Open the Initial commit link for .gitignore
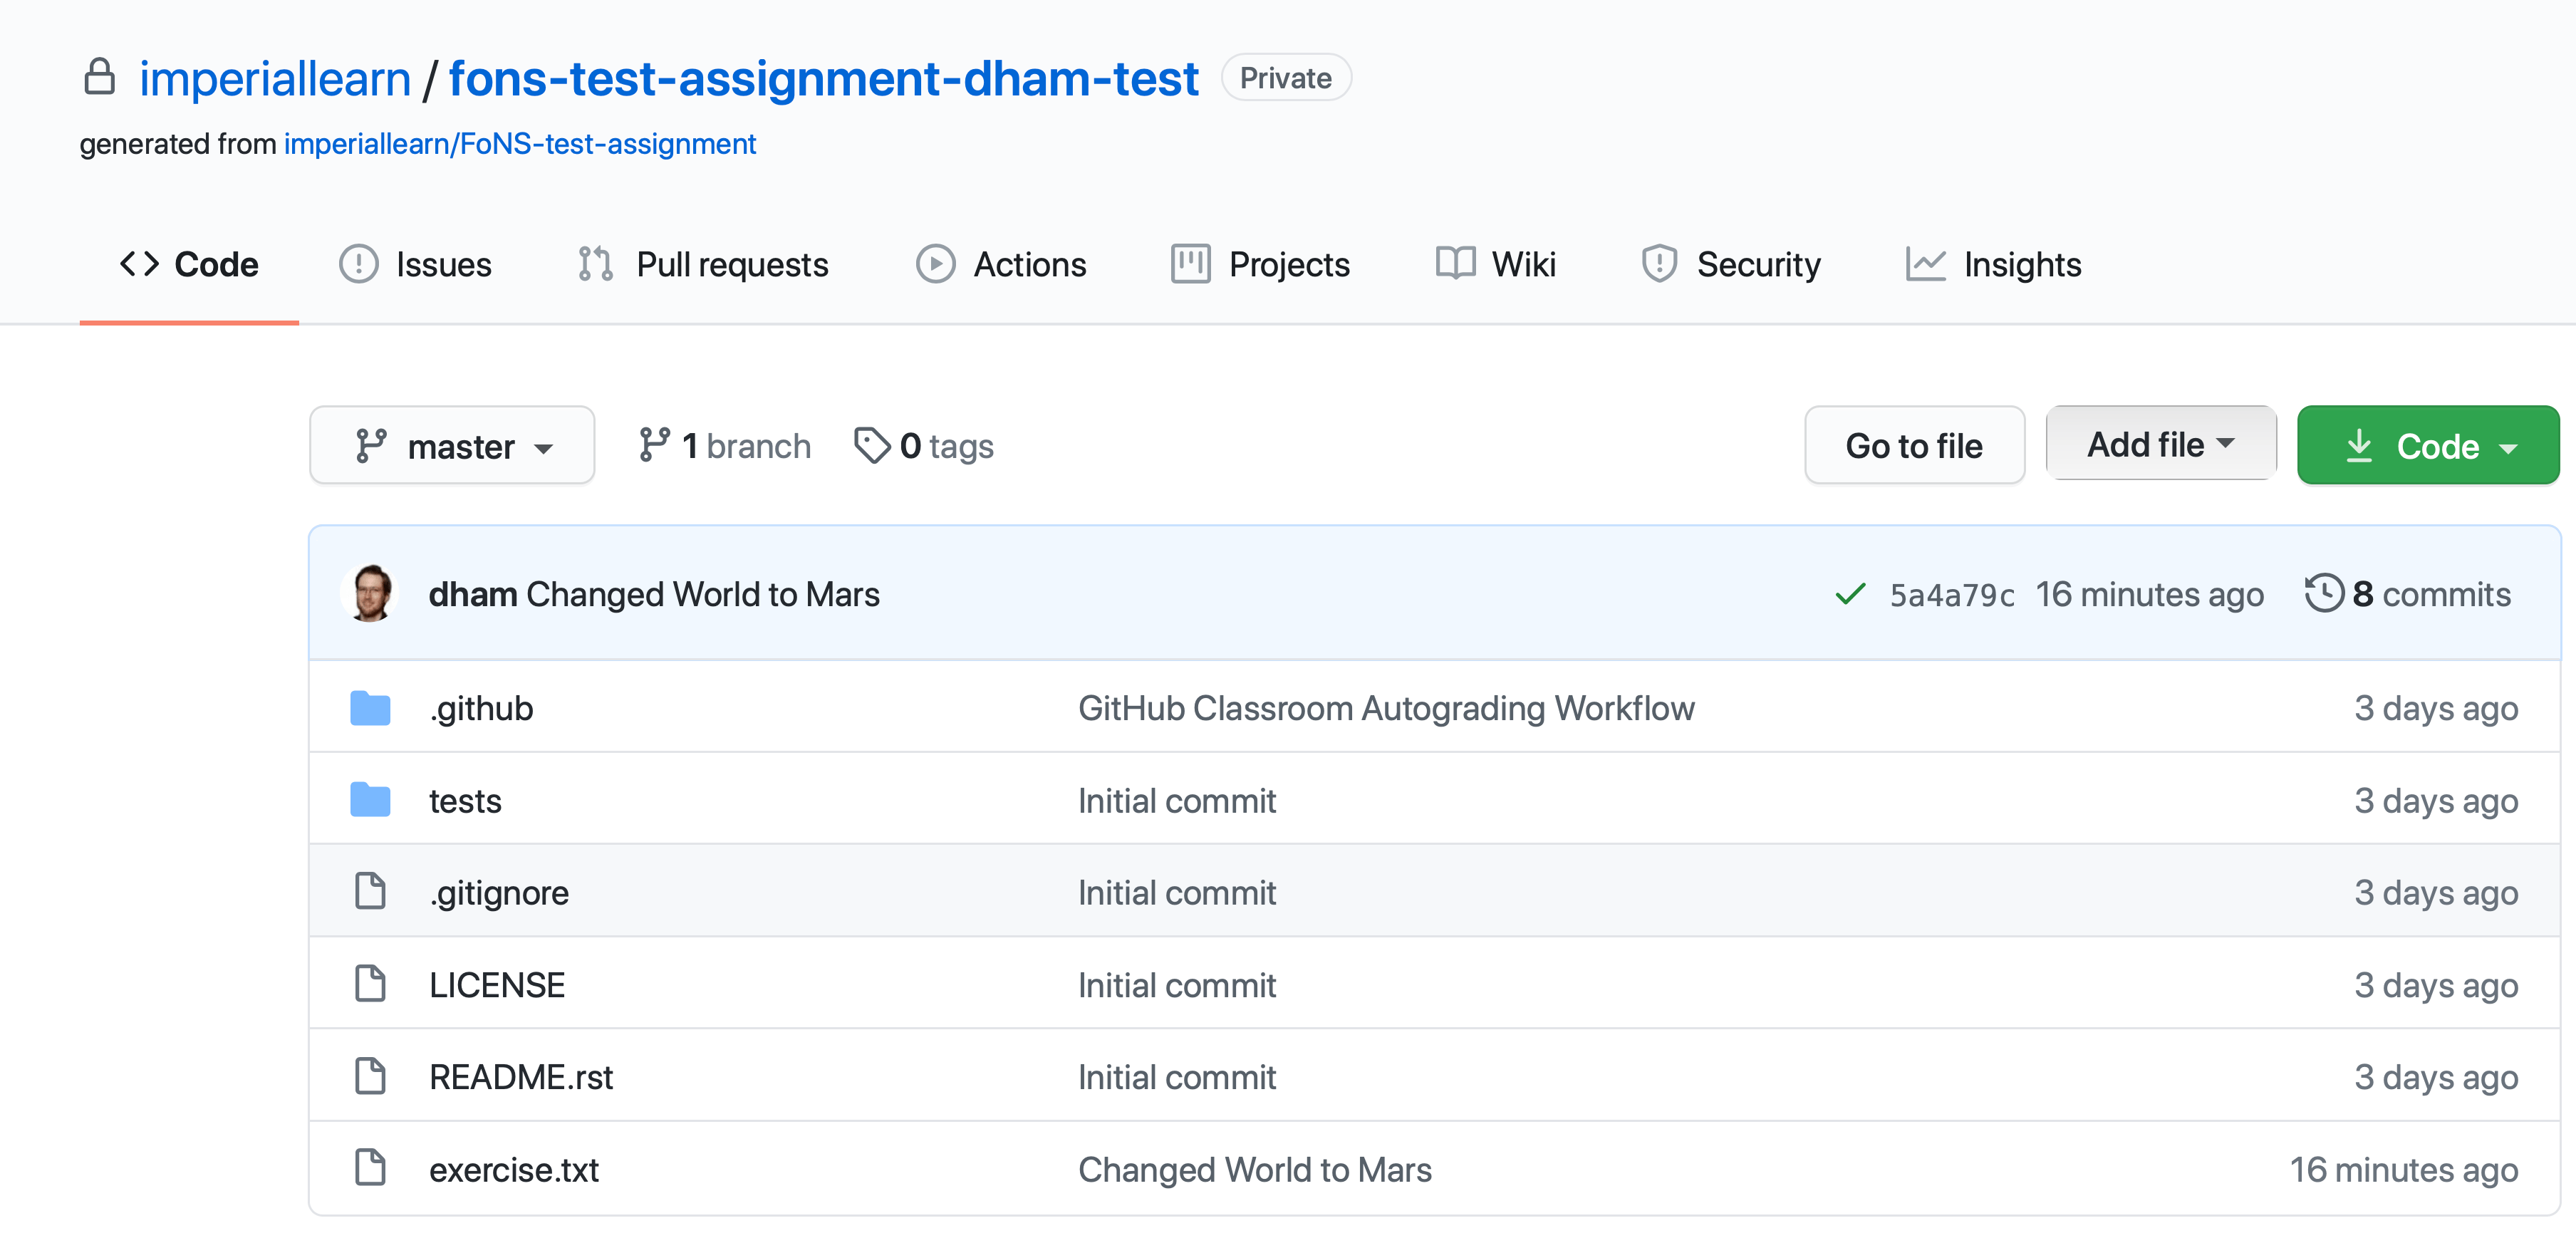This screenshot has height=1238, width=2576. [x=1177, y=893]
